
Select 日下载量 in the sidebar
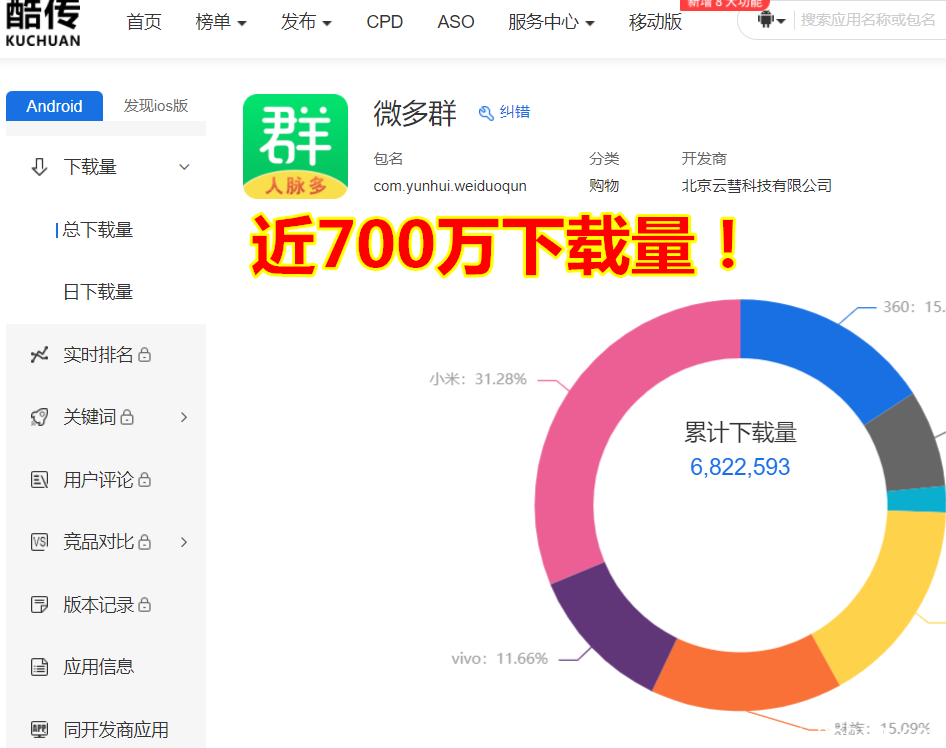point(98,292)
